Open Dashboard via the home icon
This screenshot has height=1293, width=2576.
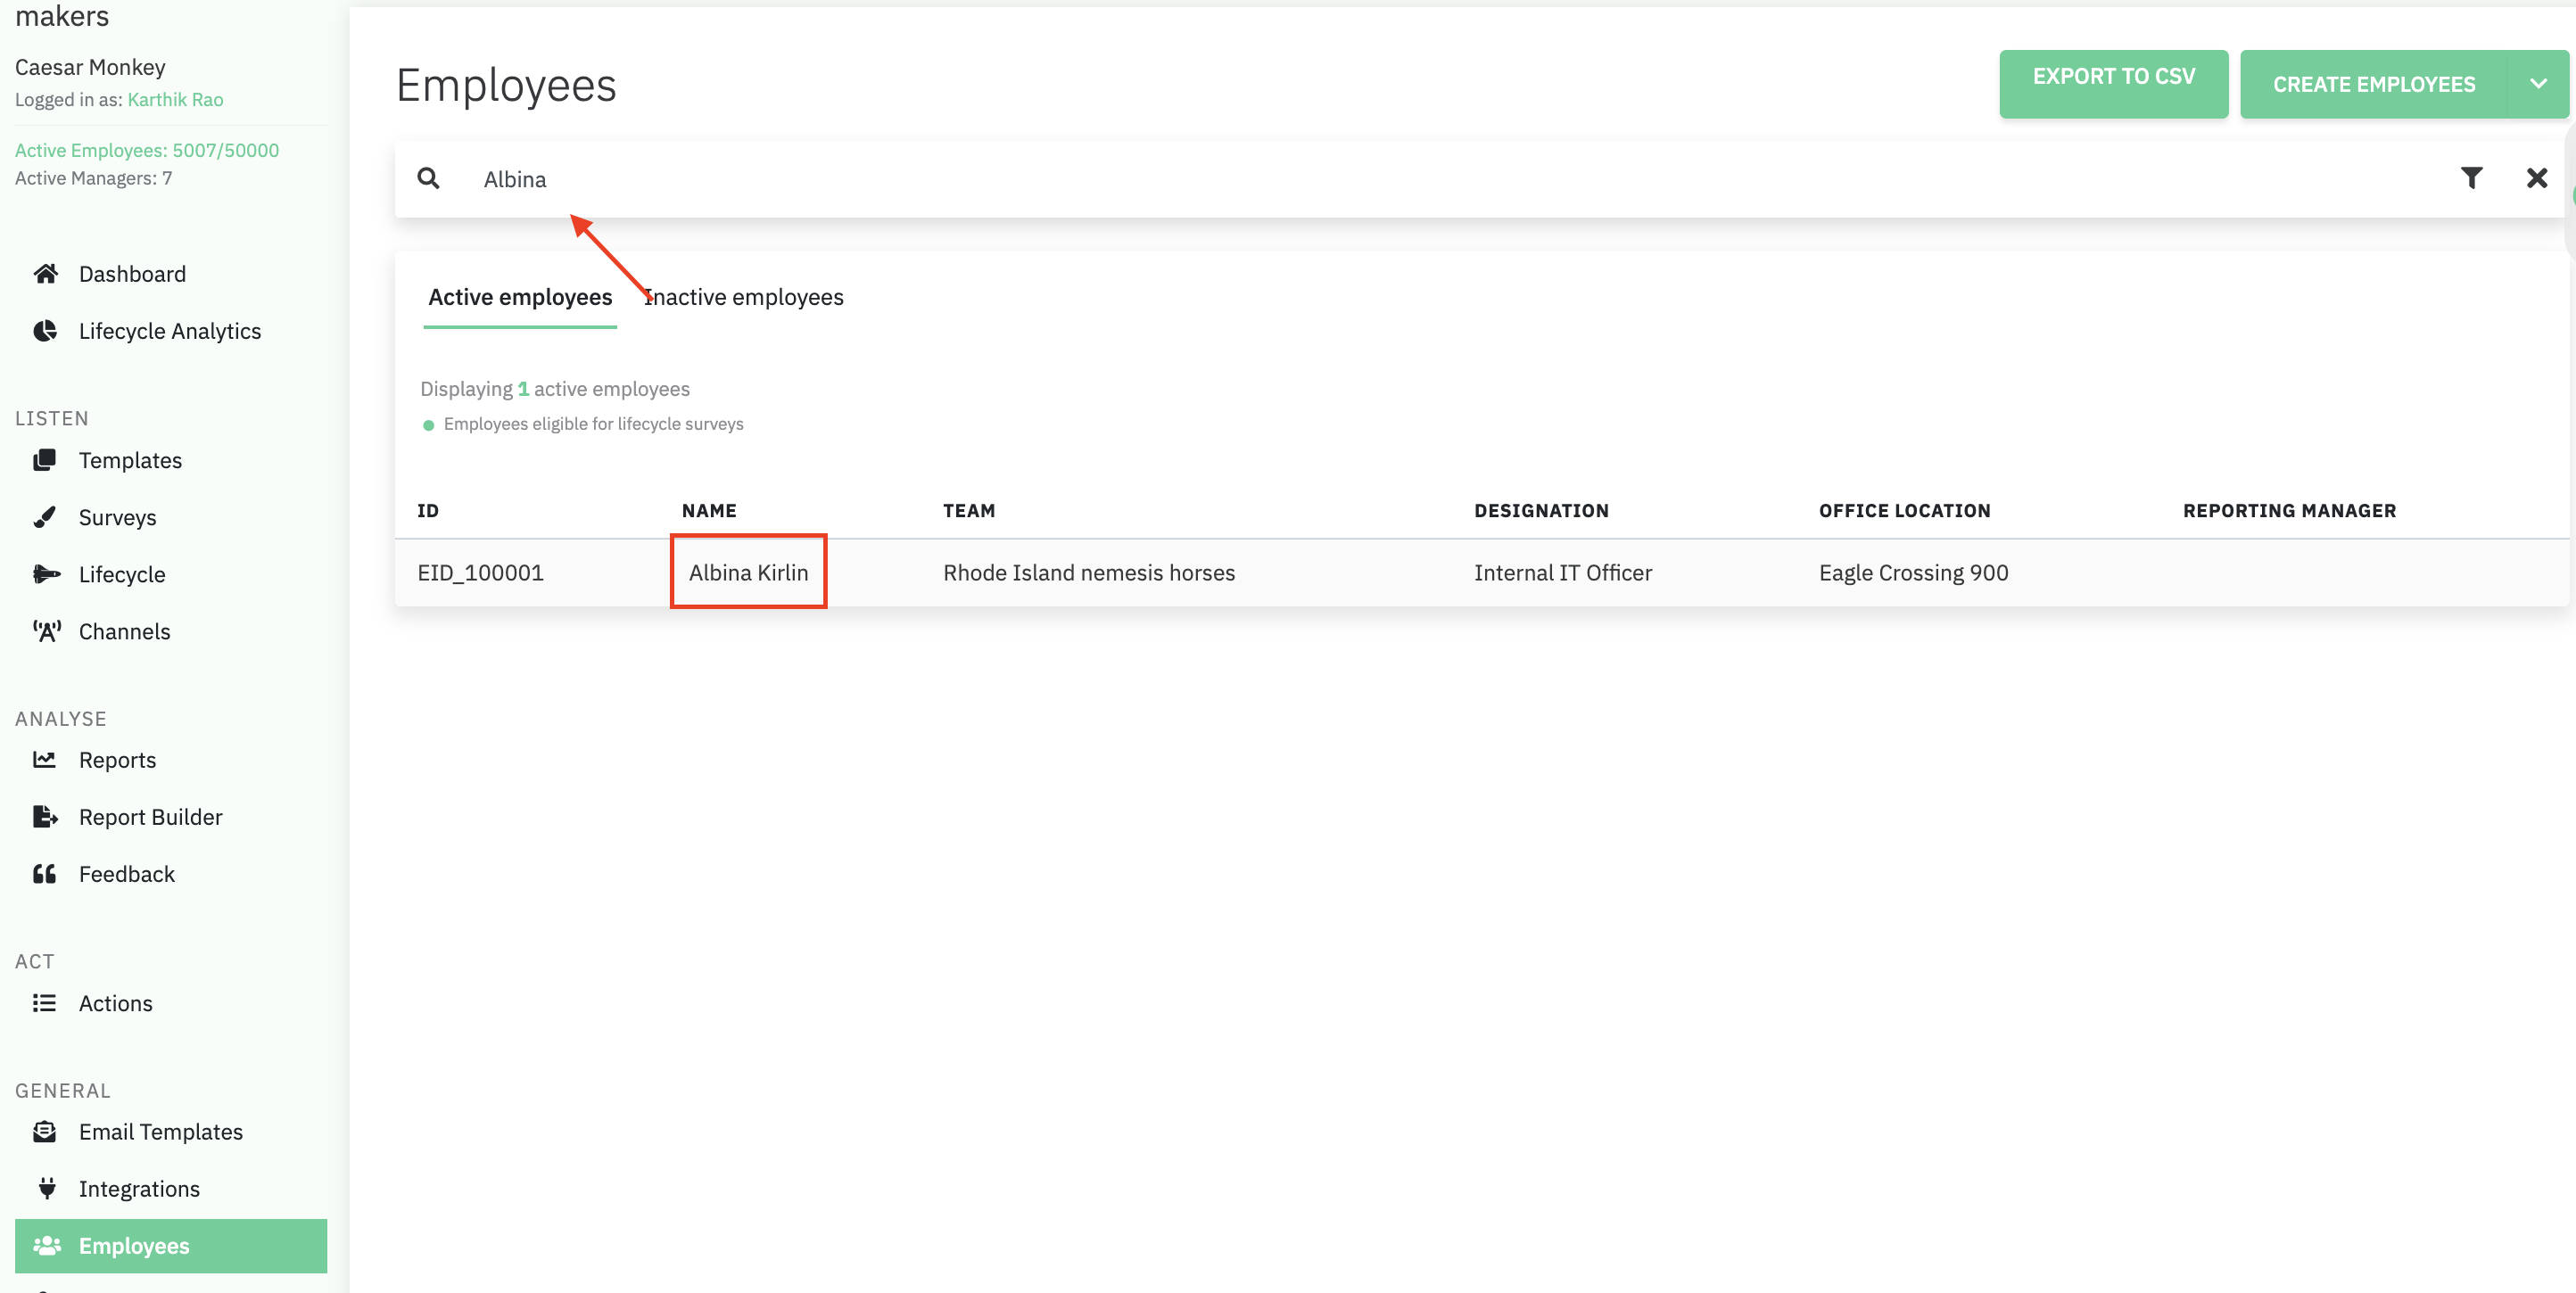45,274
